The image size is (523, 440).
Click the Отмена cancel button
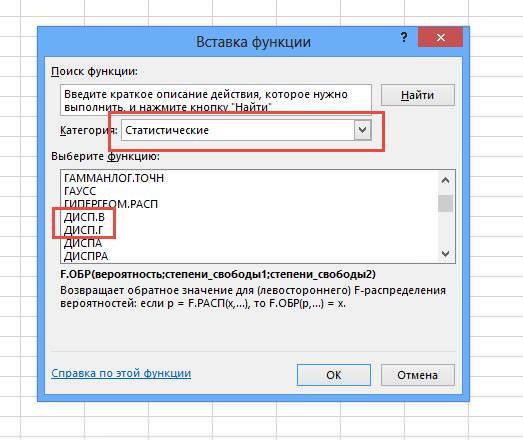(x=418, y=375)
